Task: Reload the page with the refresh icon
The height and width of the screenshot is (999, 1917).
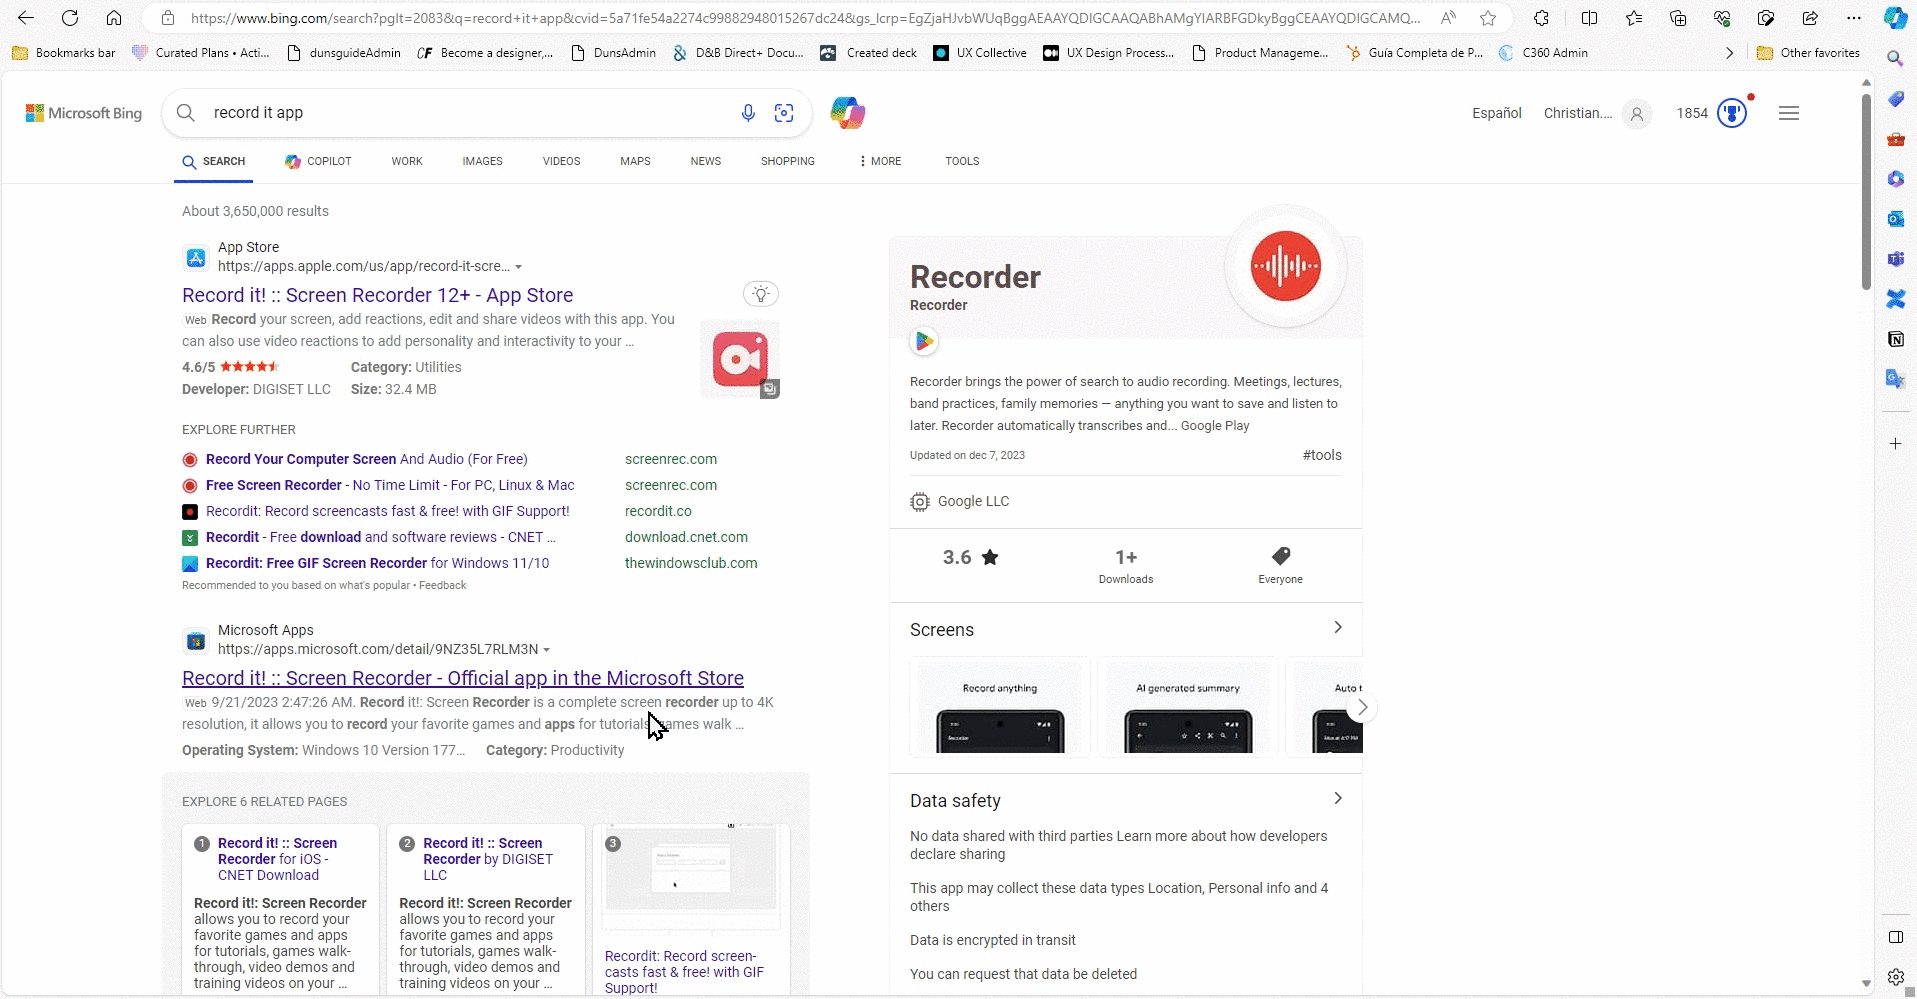Action: 70,18
